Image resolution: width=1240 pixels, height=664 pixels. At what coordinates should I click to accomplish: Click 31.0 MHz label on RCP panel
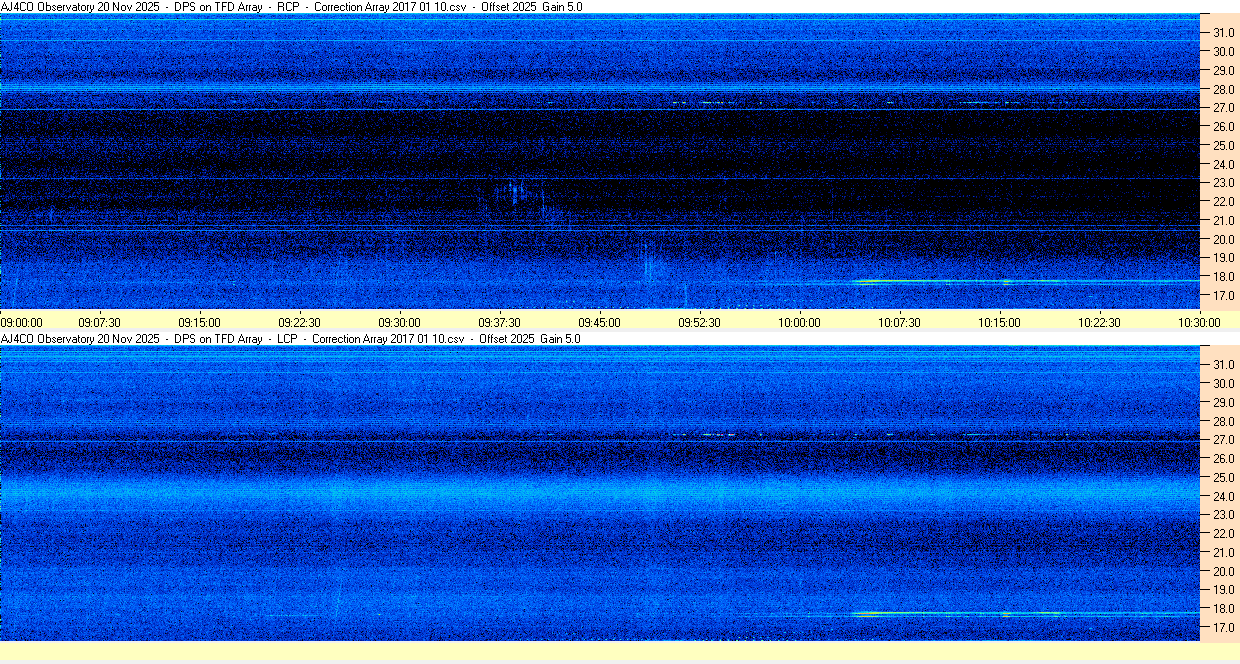coord(1223,32)
